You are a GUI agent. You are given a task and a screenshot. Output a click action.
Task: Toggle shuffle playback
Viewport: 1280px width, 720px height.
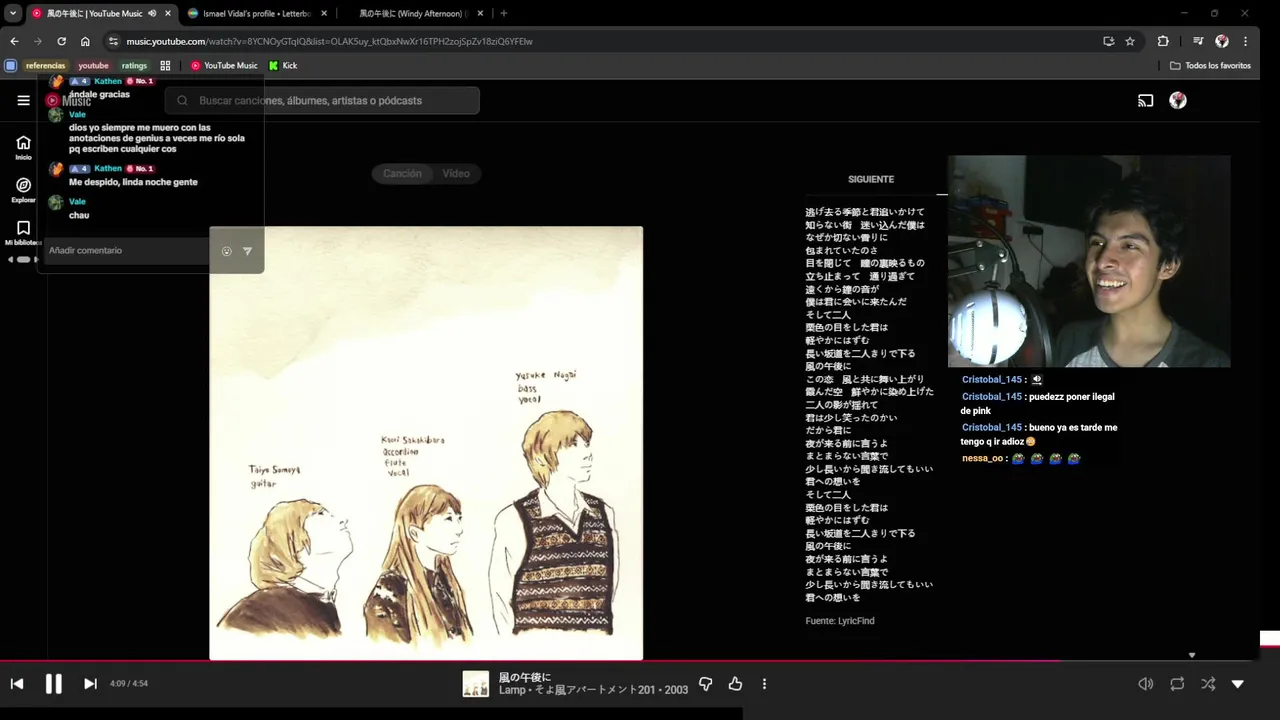coord(1208,684)
